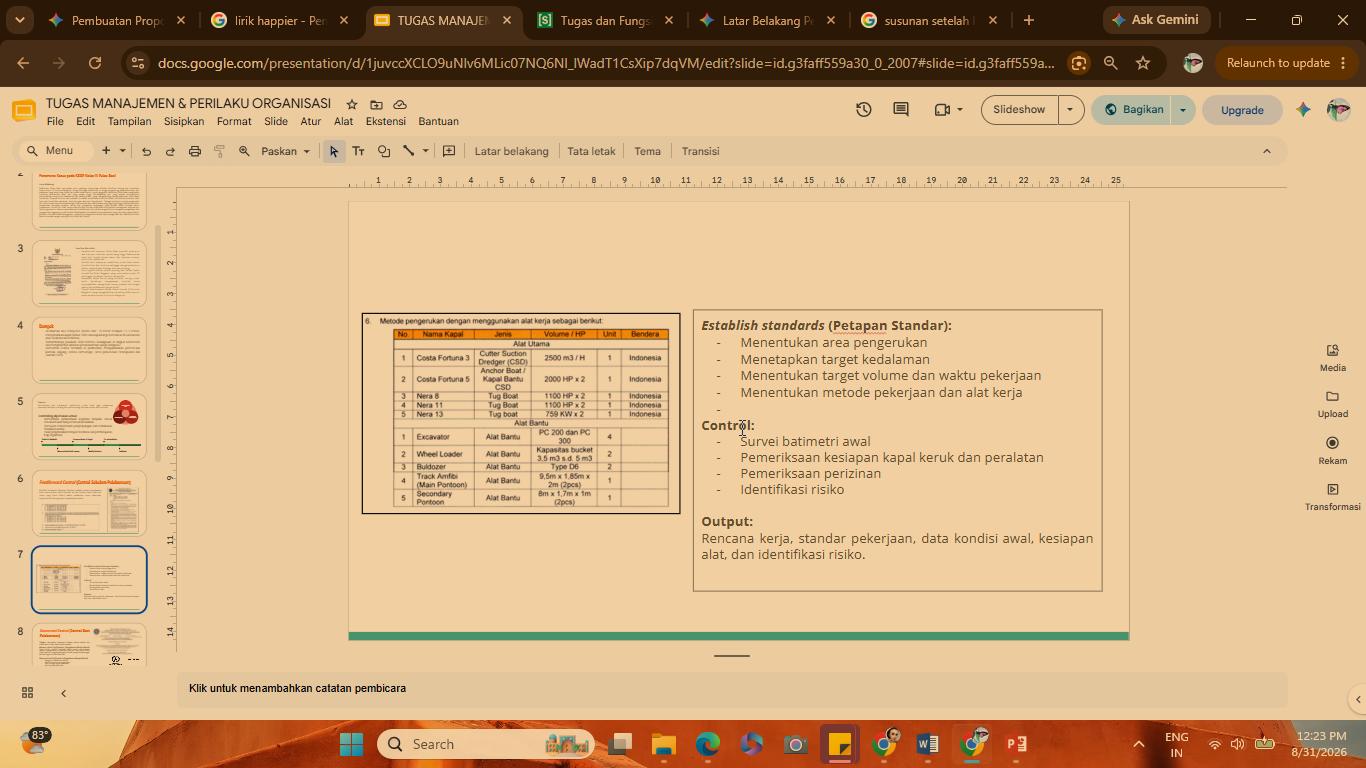This screenshot has height=768, width=1366.
Task: Click the Upgrade button
Action: [1242, 110]
